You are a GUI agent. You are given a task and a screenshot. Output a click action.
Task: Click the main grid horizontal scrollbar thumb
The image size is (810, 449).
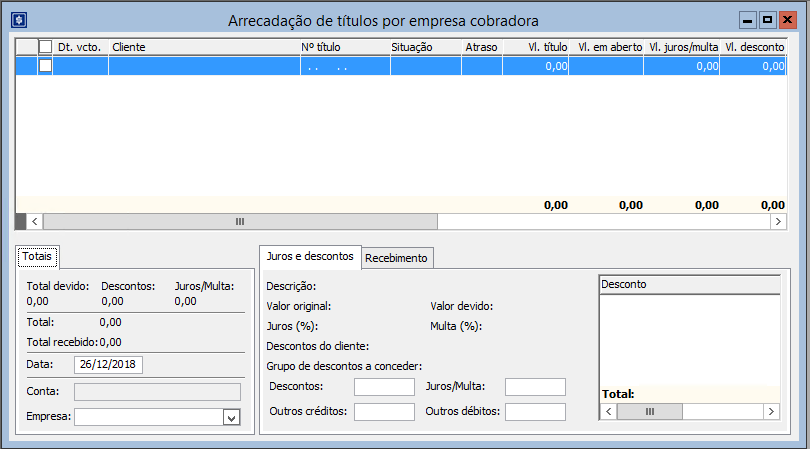coord(240,221)
